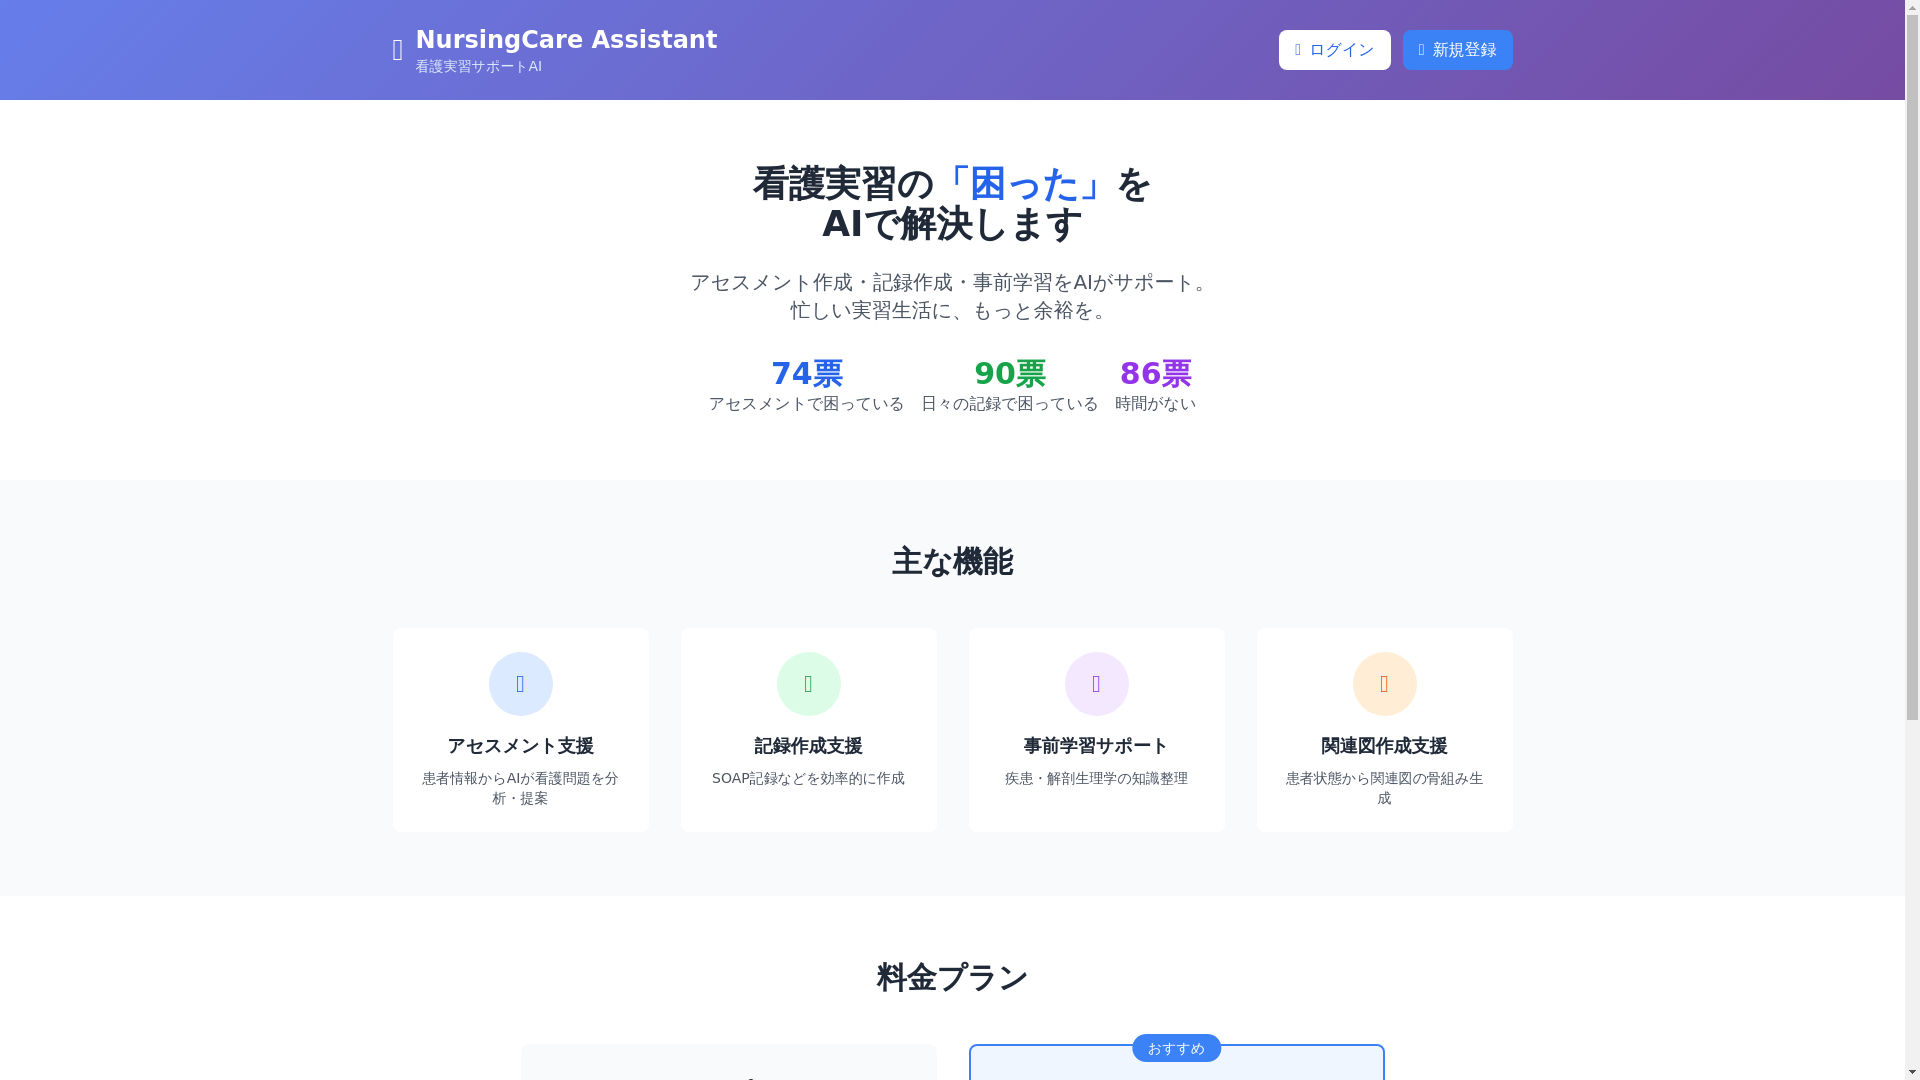Click the 「困った」 highlighted headline text
Screen dimensions: 1920x1080
[1024, 185]
